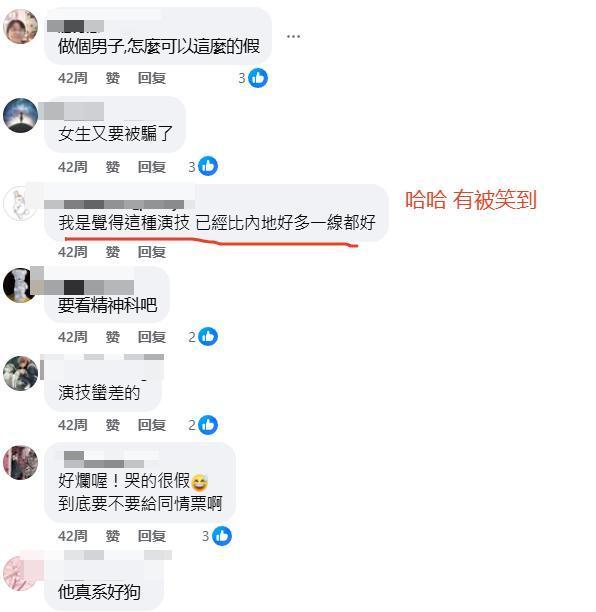
Task: Open the three-dot menu beside first comment
Action: tap(293, 36)
